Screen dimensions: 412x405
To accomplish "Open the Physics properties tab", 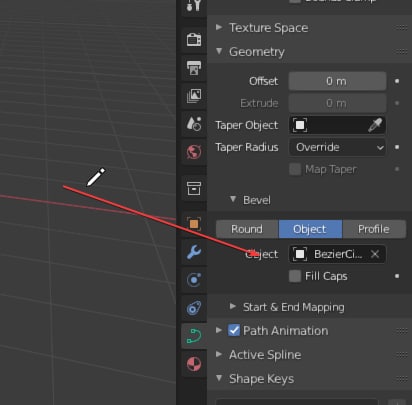I will pos(194,280).
